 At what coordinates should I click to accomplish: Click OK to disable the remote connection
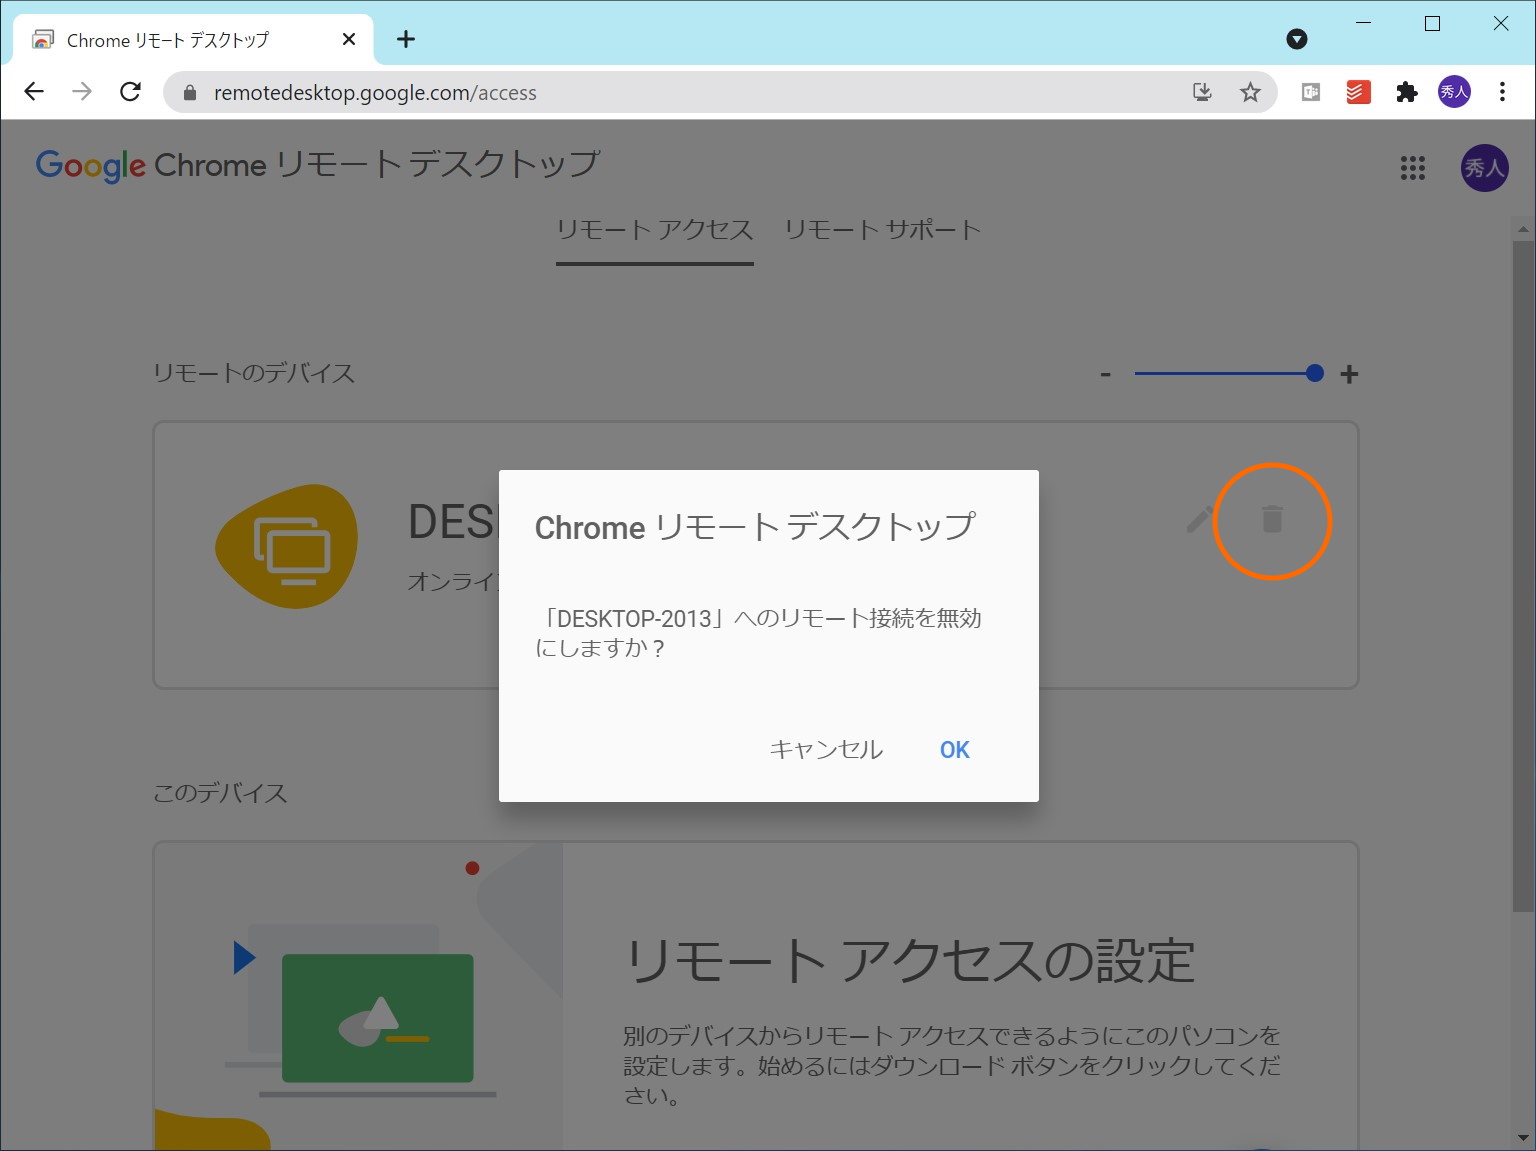(952, 749)
